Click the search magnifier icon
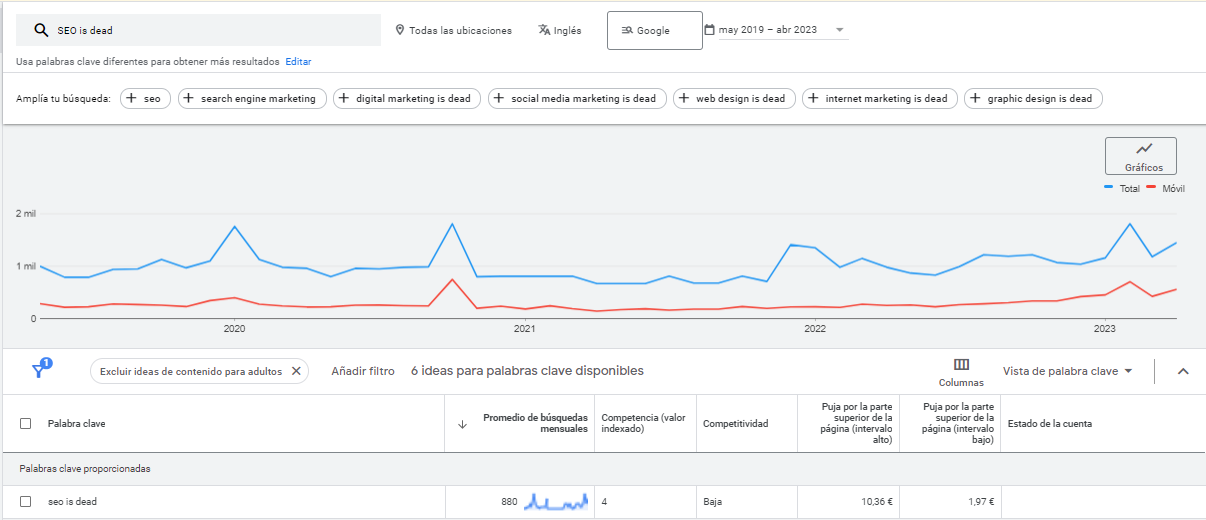 pyautogui.click(x=41, y=30)
